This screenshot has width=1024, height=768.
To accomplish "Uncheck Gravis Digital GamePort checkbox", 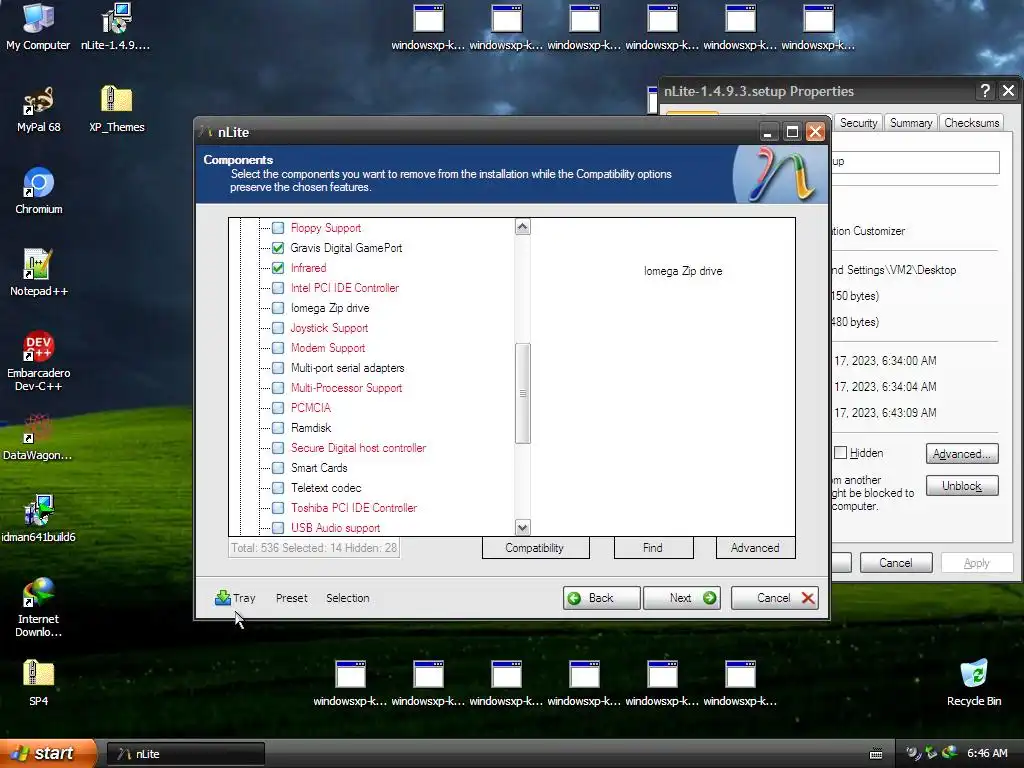I will coord(278,248).
